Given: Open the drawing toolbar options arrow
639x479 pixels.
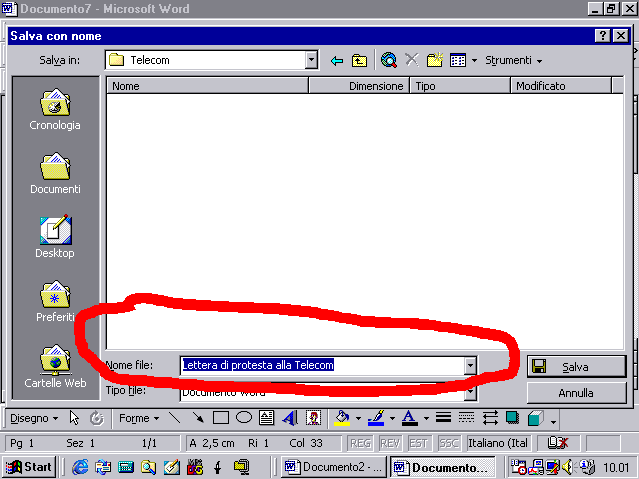Looking at the screenshot, I should (x=553, y=422).
